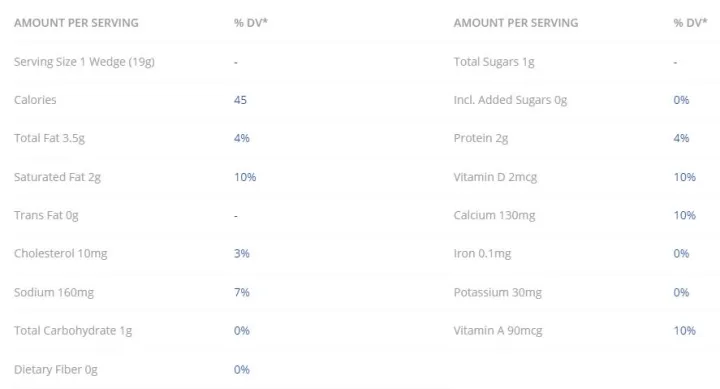Click the right % DV* column header
720x389 pixels.
click(690, 23)
